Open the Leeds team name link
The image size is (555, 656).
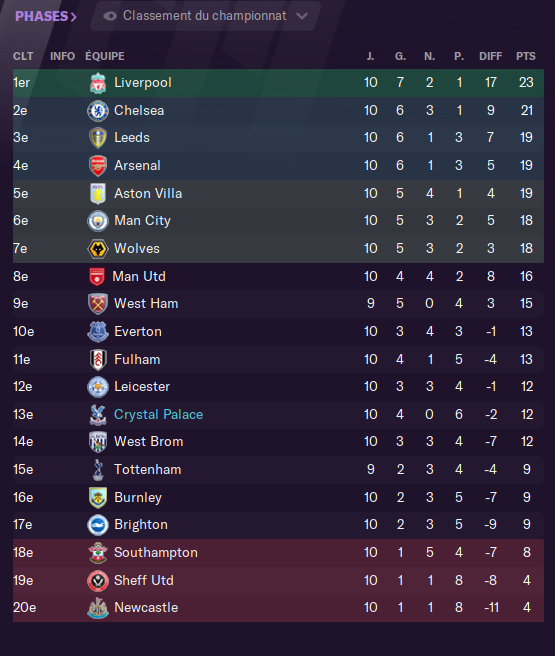pyautogui.click(x=132, y=138)
